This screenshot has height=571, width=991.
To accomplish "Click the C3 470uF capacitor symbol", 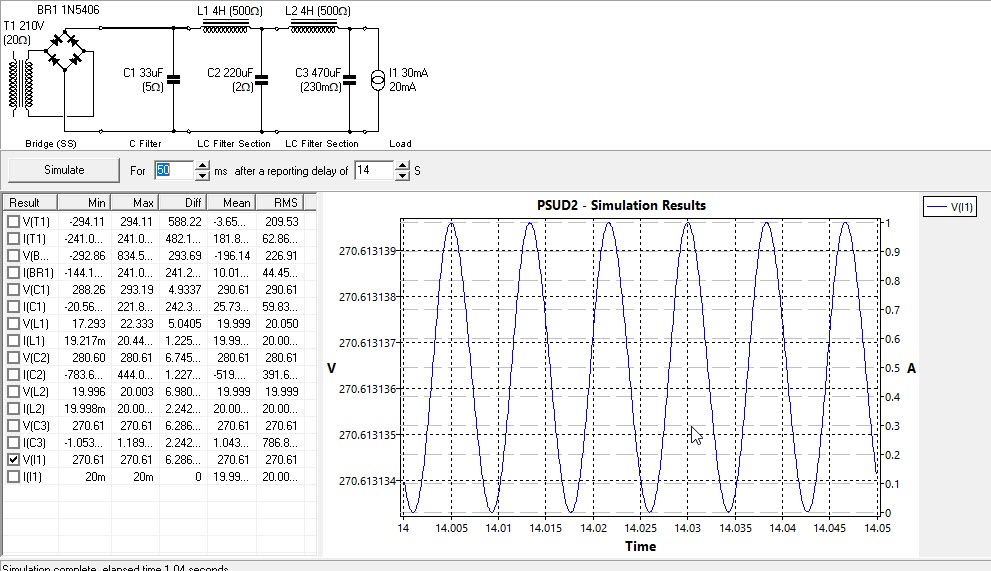I will click(350, 80).
